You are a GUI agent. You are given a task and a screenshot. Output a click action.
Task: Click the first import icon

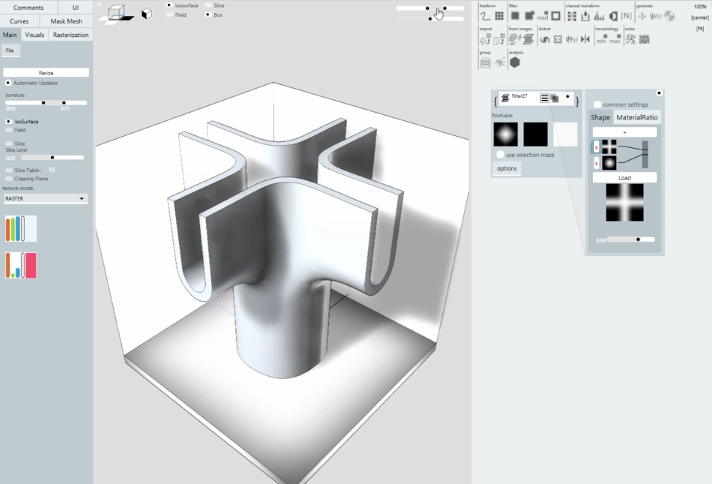click(x=485, y=40)
